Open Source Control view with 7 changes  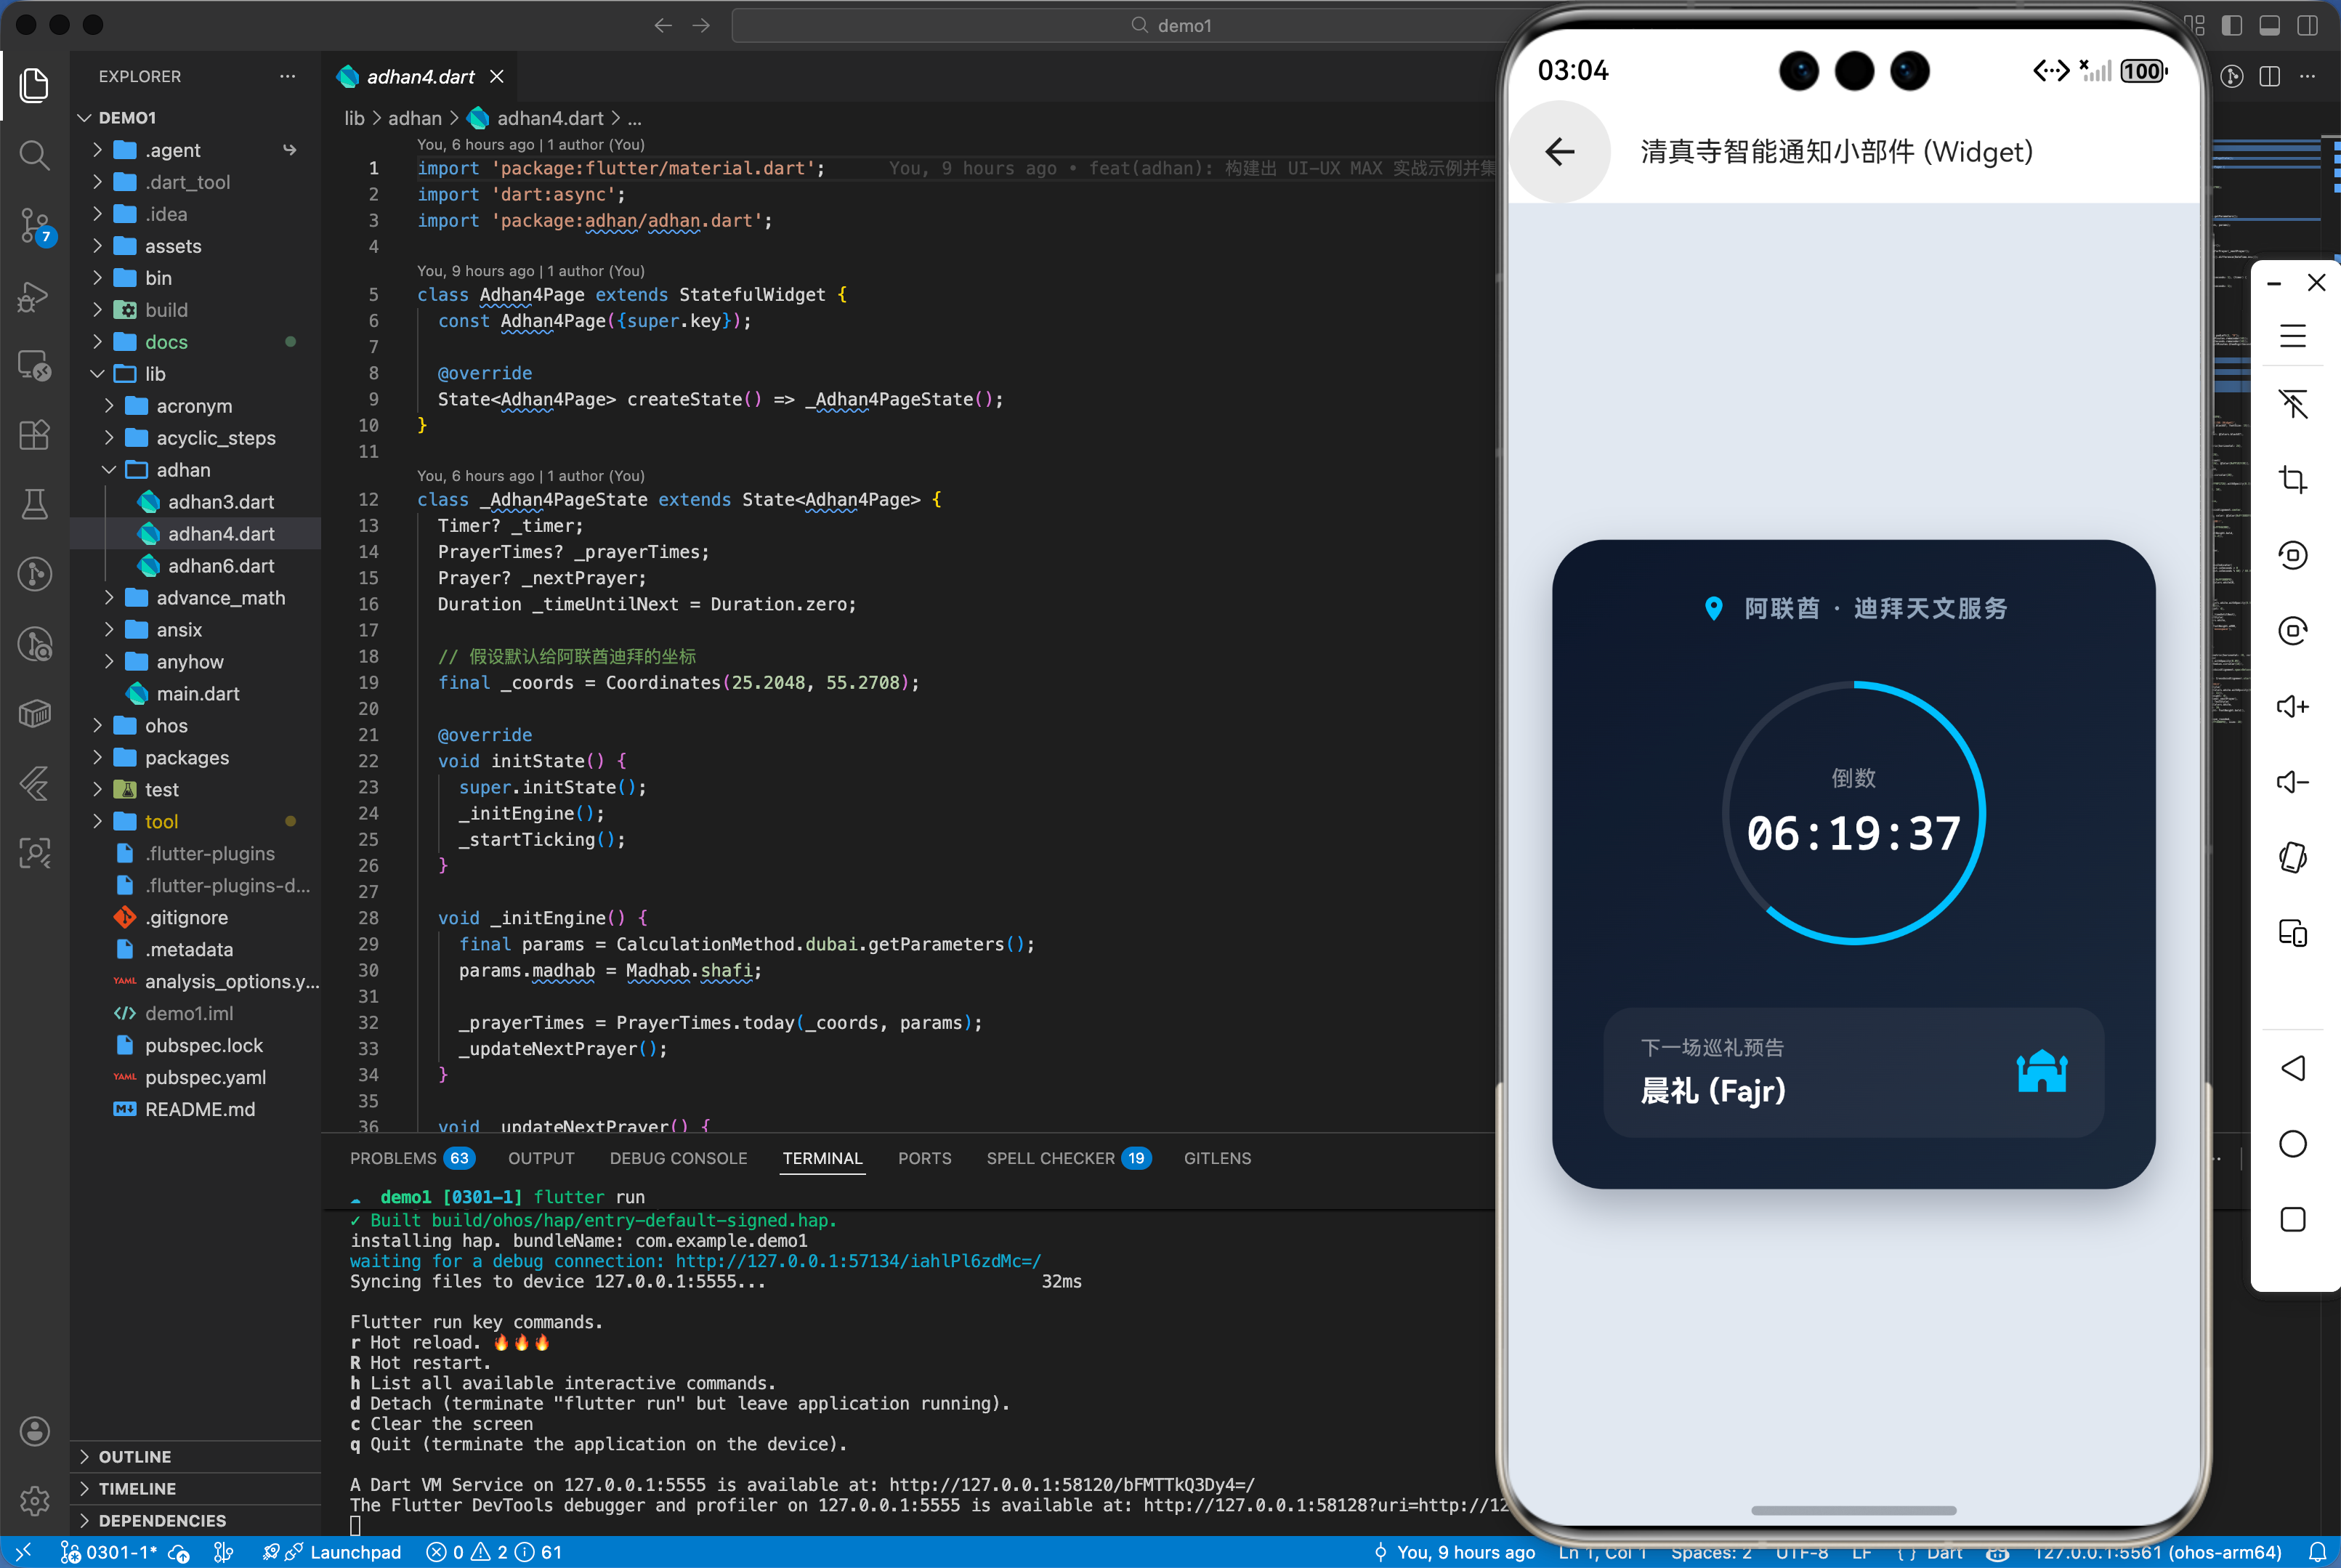coord(34,226)
